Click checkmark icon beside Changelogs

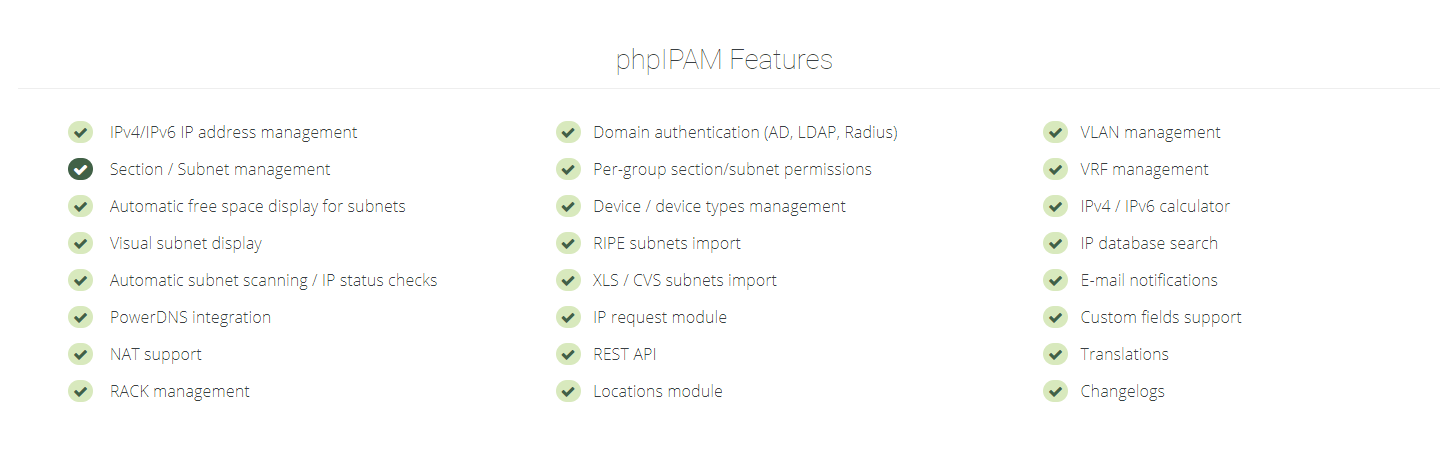(x=1055, y=391)
